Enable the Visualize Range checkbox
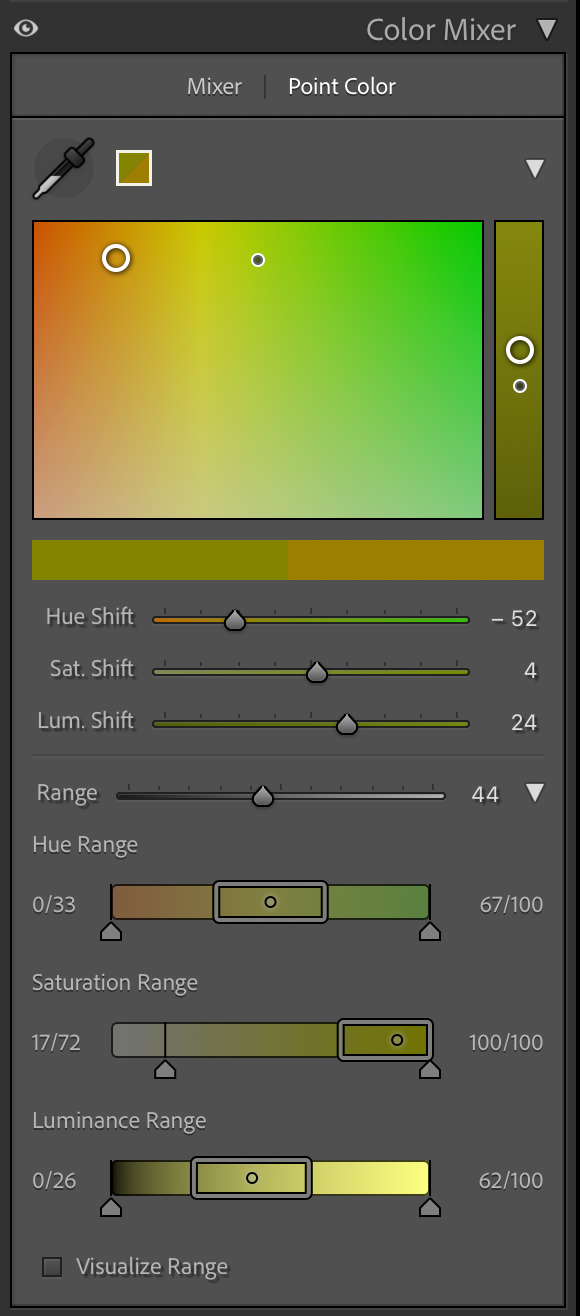 coord(47,1267)
